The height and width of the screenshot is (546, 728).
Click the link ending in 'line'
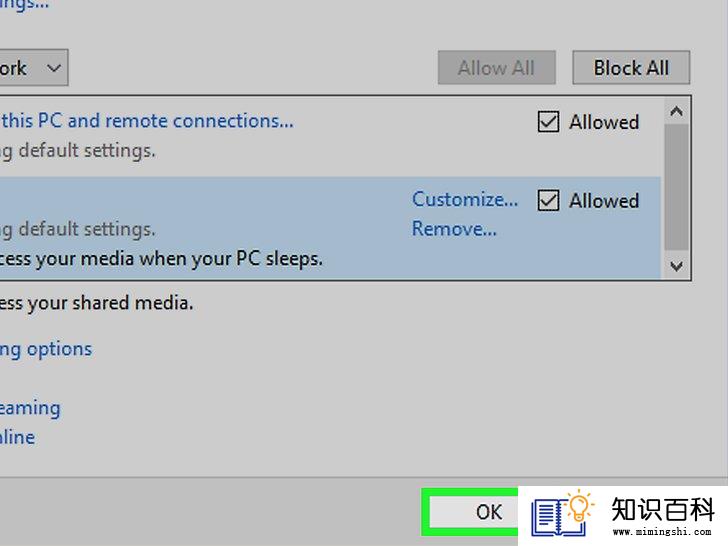[17, 437]
